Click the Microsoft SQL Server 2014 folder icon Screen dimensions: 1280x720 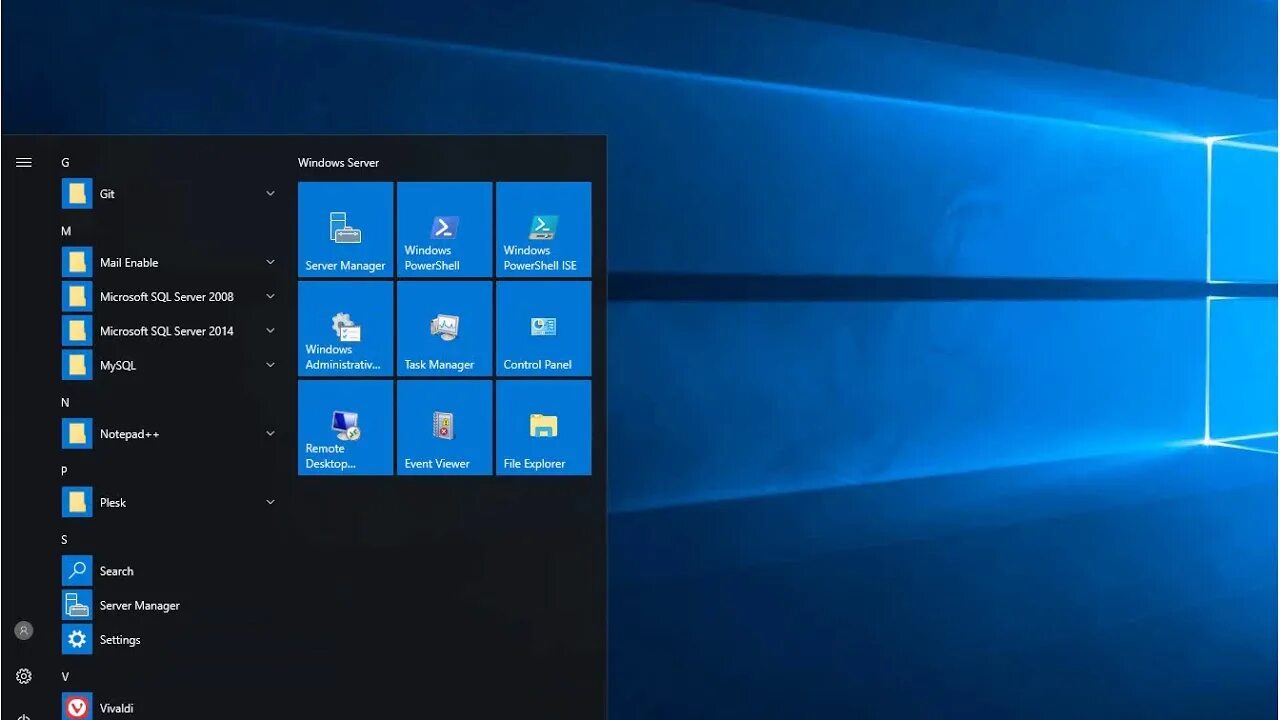click(x=77, y=331)
